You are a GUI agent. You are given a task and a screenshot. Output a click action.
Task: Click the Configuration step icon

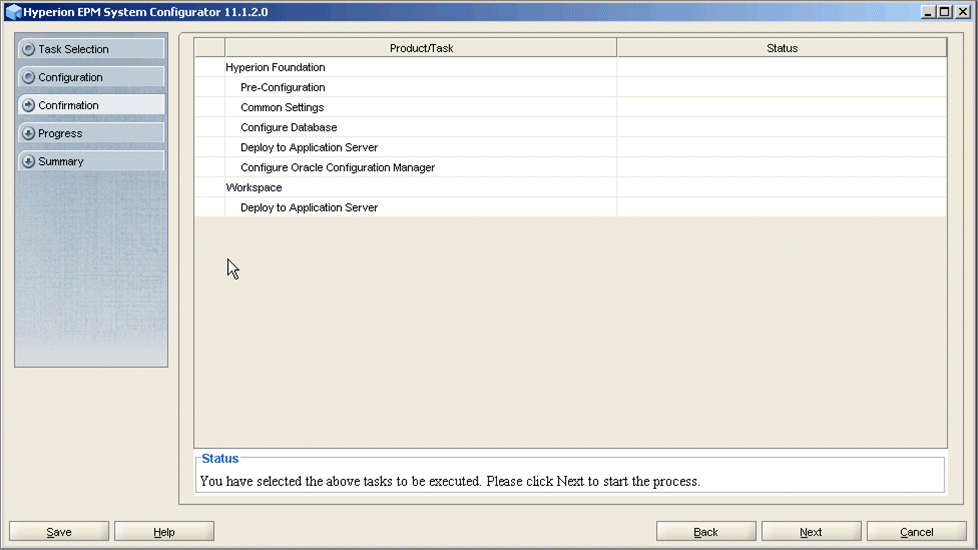(28, 77)
